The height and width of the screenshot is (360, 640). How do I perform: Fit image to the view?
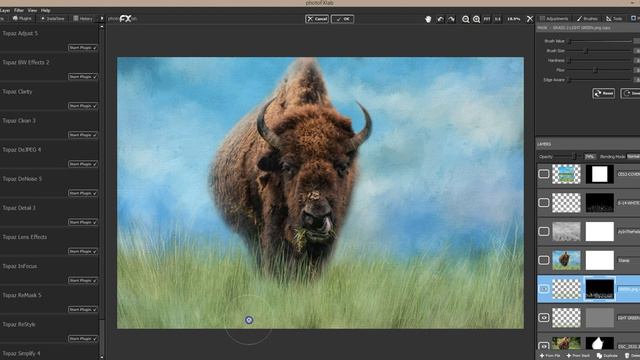tap(487, 19)
